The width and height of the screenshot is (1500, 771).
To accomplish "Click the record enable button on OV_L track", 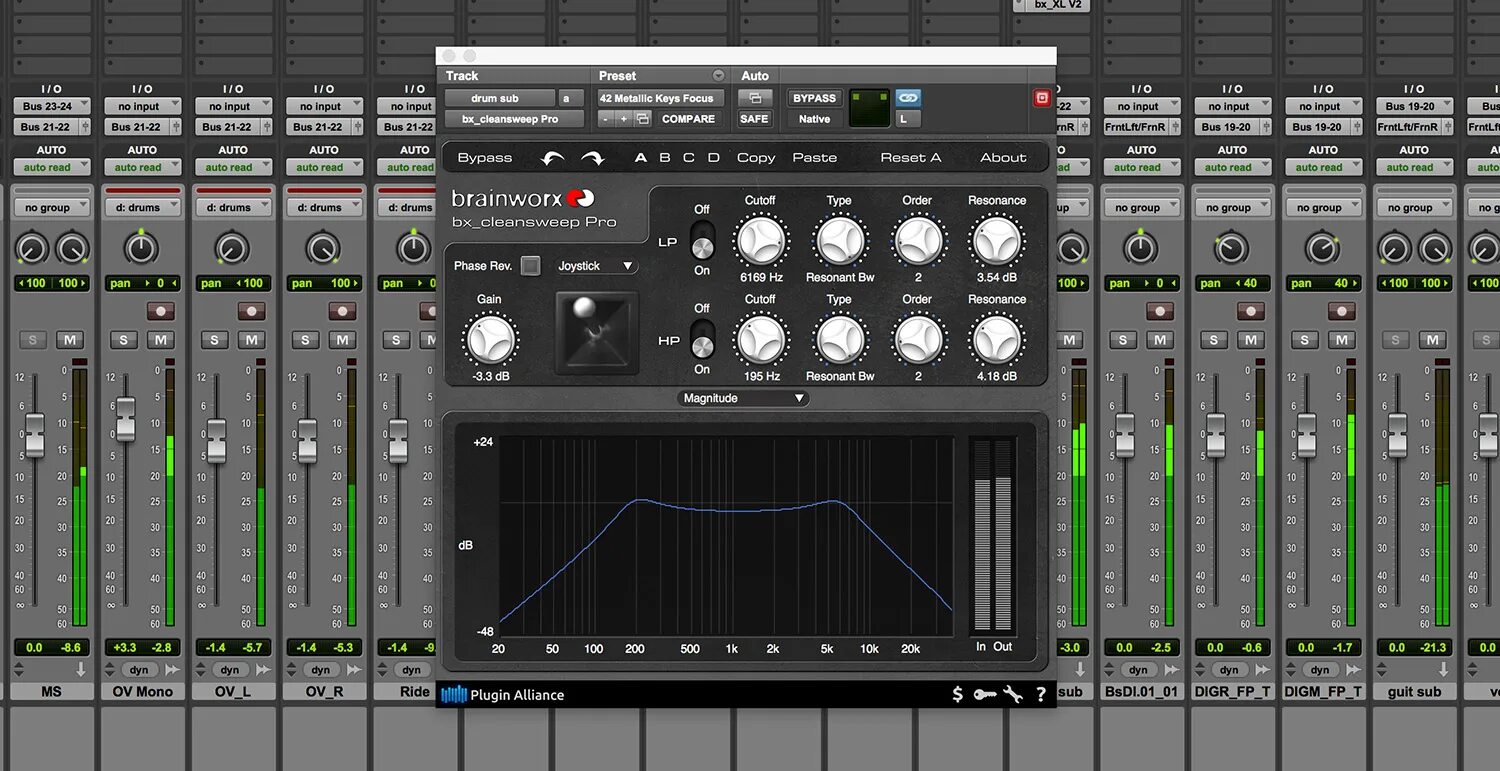I will pos(251,311).
